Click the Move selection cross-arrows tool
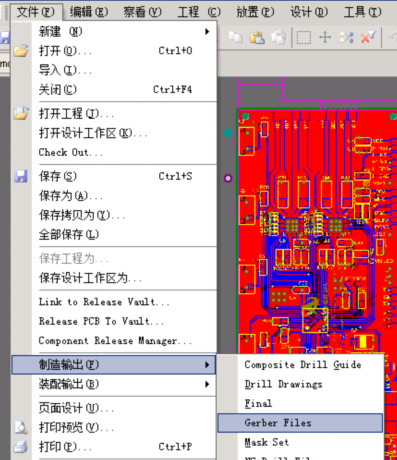This screenshot has height=460, width=397. click(x=325, y=37)
